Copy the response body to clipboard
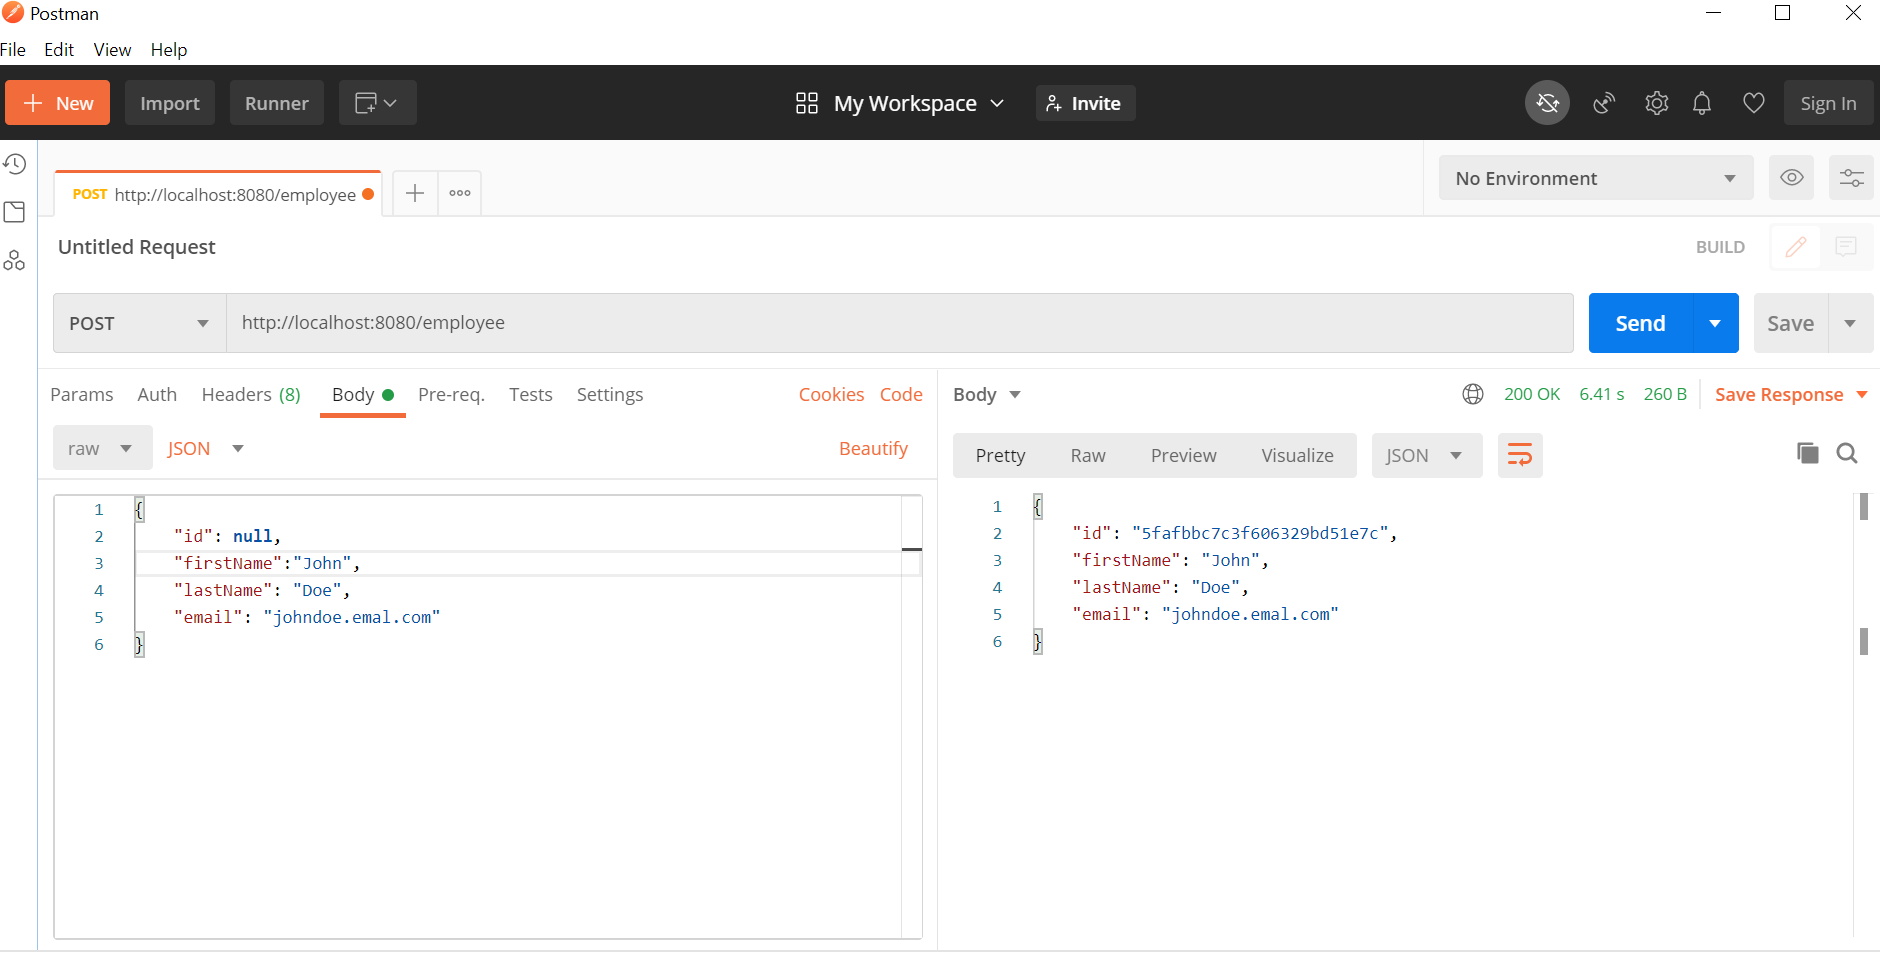This screenshot has width=1880, height=956. click(x=1807, y=454)
